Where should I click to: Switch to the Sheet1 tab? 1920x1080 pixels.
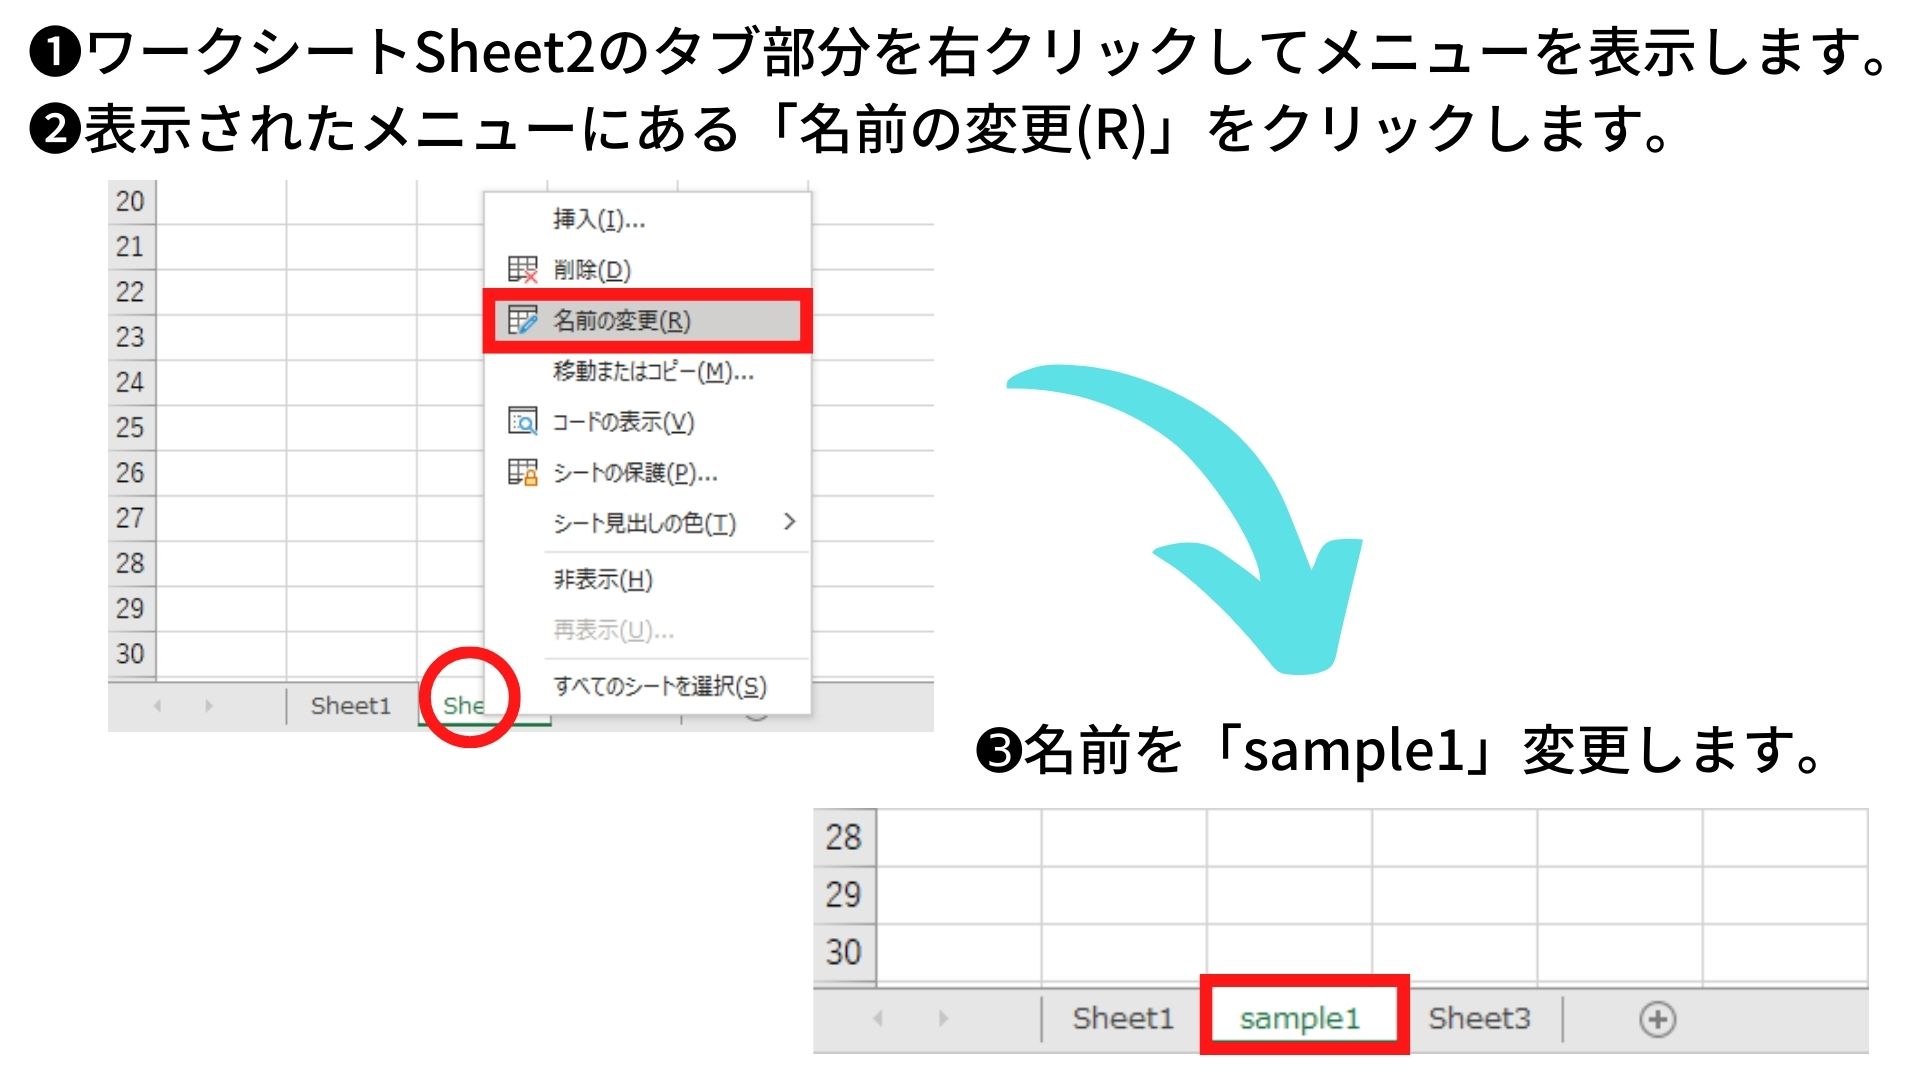point(349,705)
